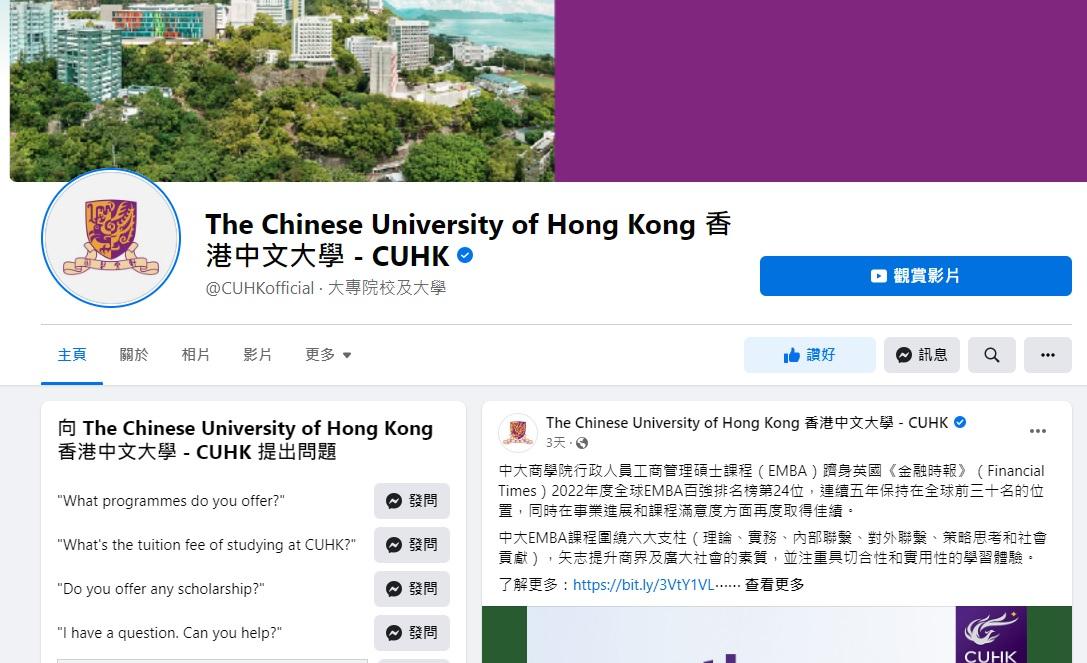Expand the 更多 tab dropdown
1087x663 pixels.
pyautogui.click(x=328, y=355)
